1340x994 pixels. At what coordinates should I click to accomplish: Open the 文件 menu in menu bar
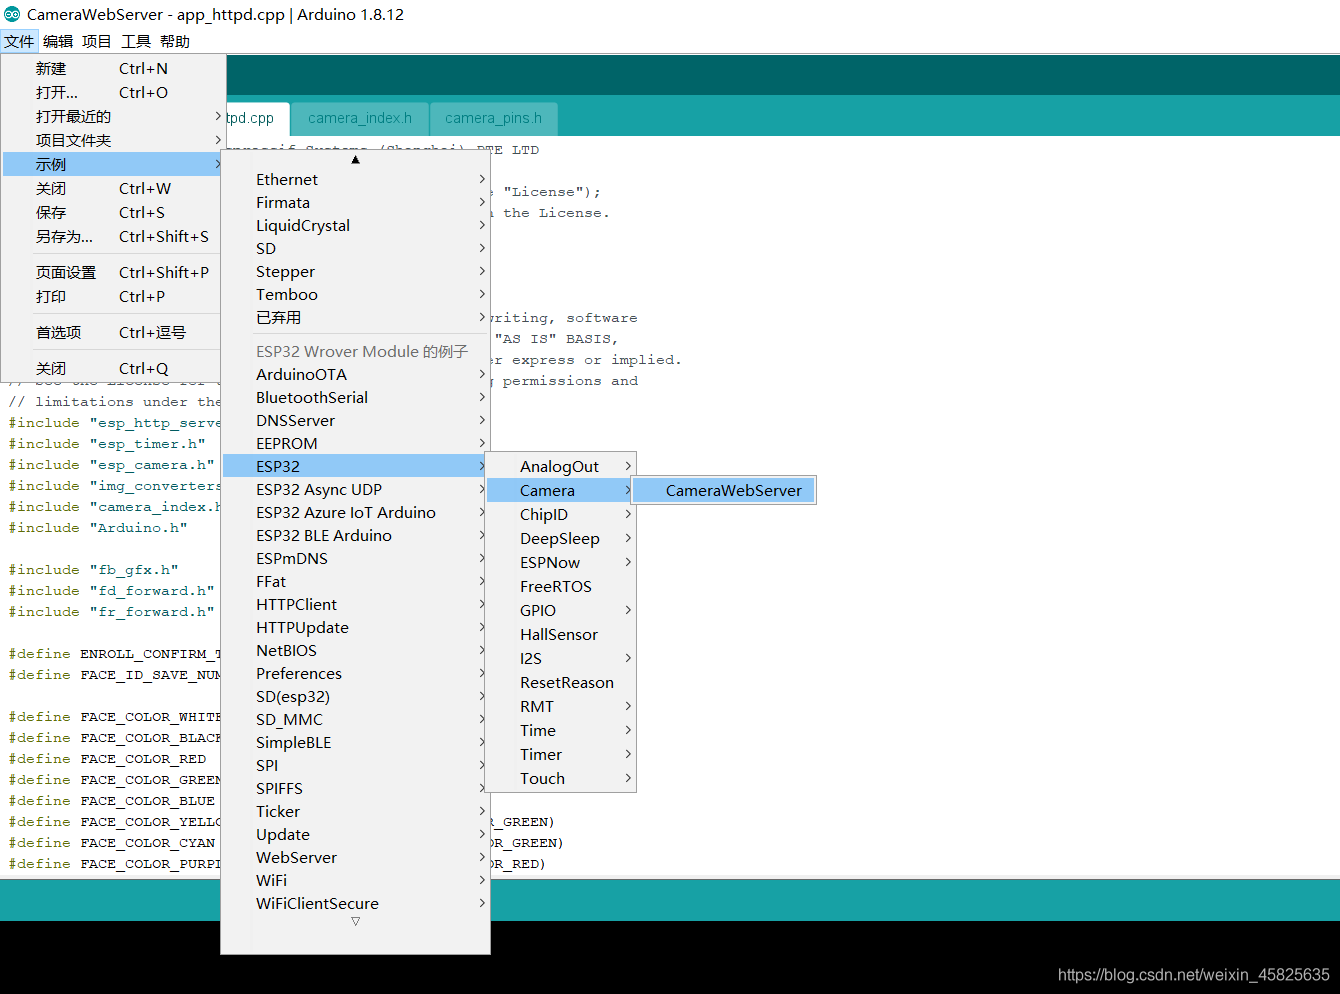click(19, 41)
